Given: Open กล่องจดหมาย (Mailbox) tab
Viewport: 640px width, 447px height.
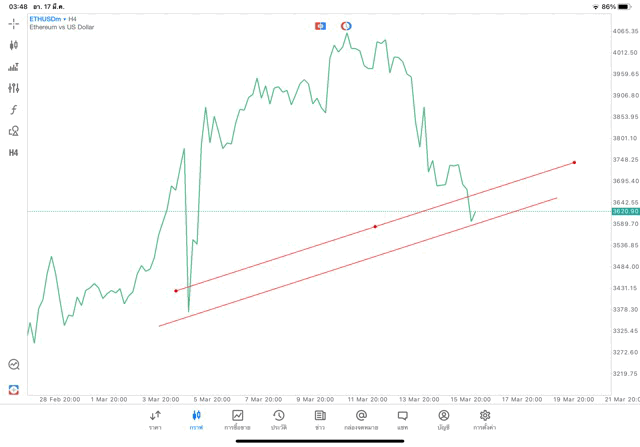Looking at the screenshot, I should tap(361, 420).
